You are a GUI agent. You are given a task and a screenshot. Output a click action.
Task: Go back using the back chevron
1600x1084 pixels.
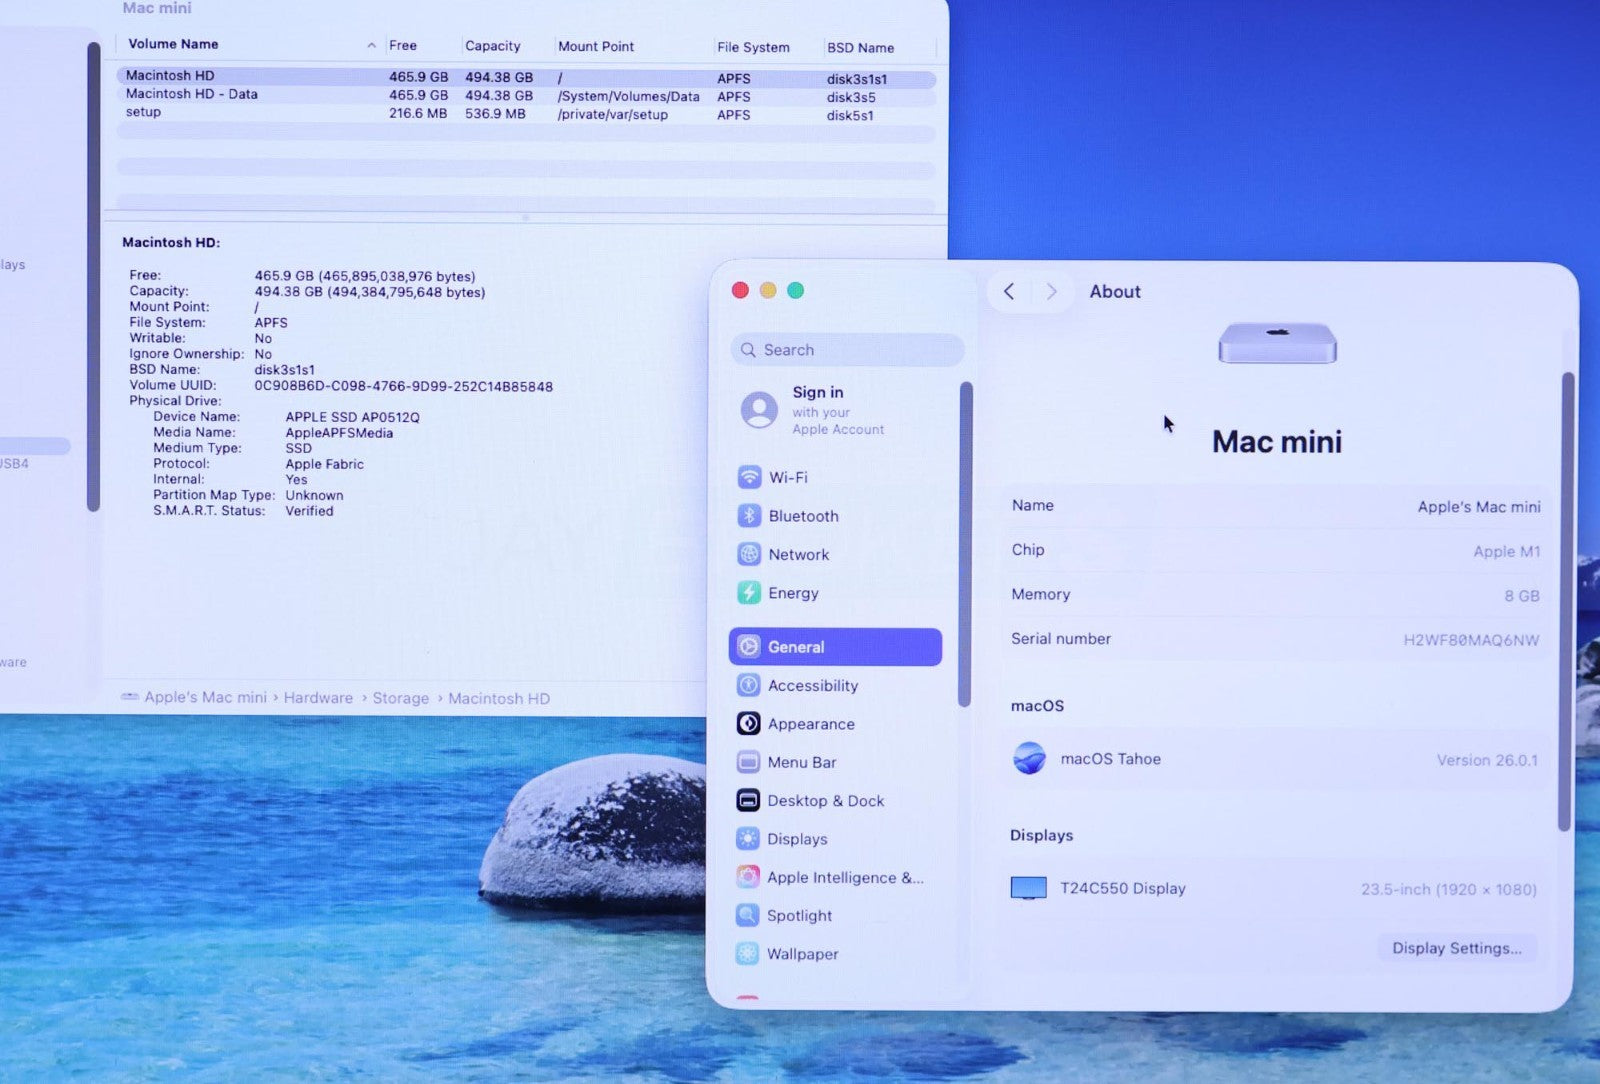click(x=1009, y=291)
